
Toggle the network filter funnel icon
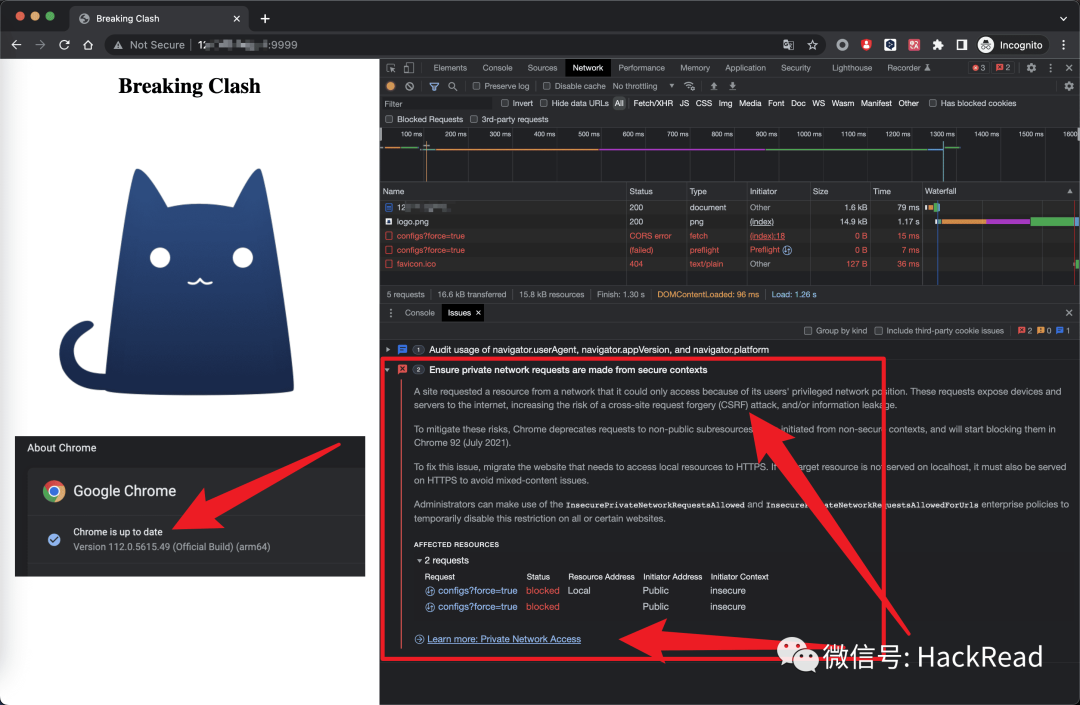(x=434, y=86)
